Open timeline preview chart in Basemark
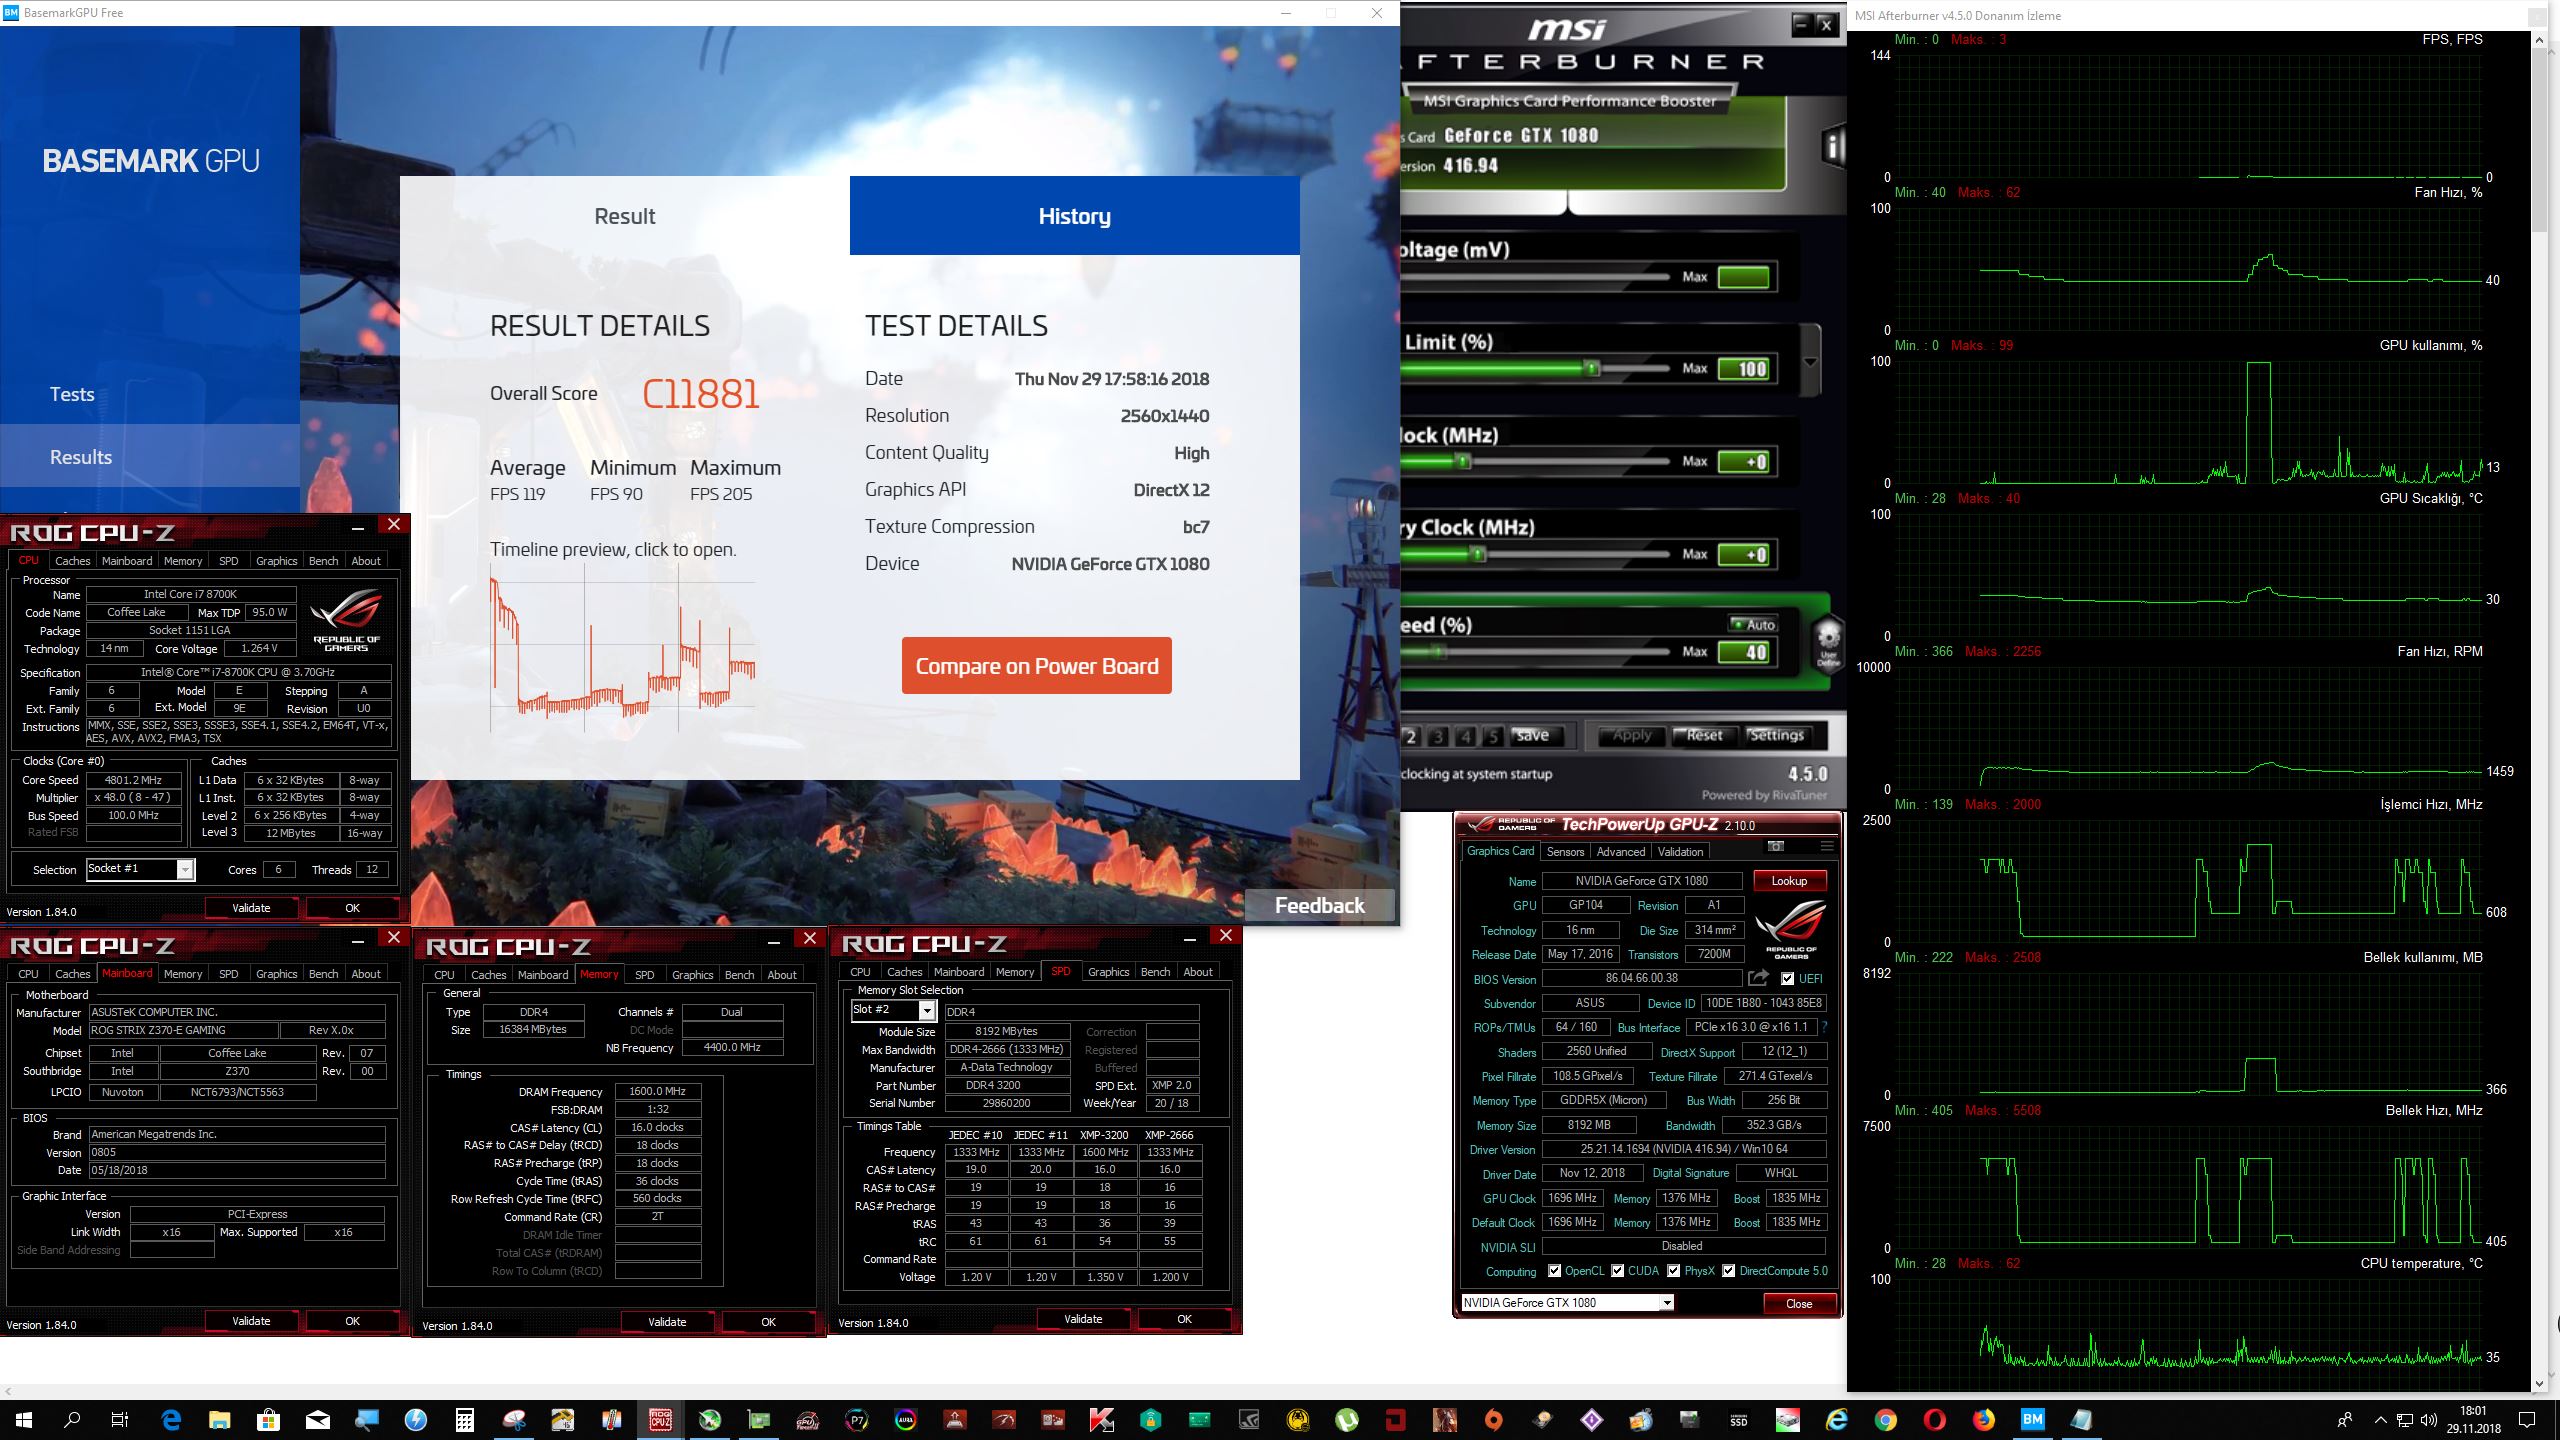This screenshot has height=1440, width=2560. (622, 648)
